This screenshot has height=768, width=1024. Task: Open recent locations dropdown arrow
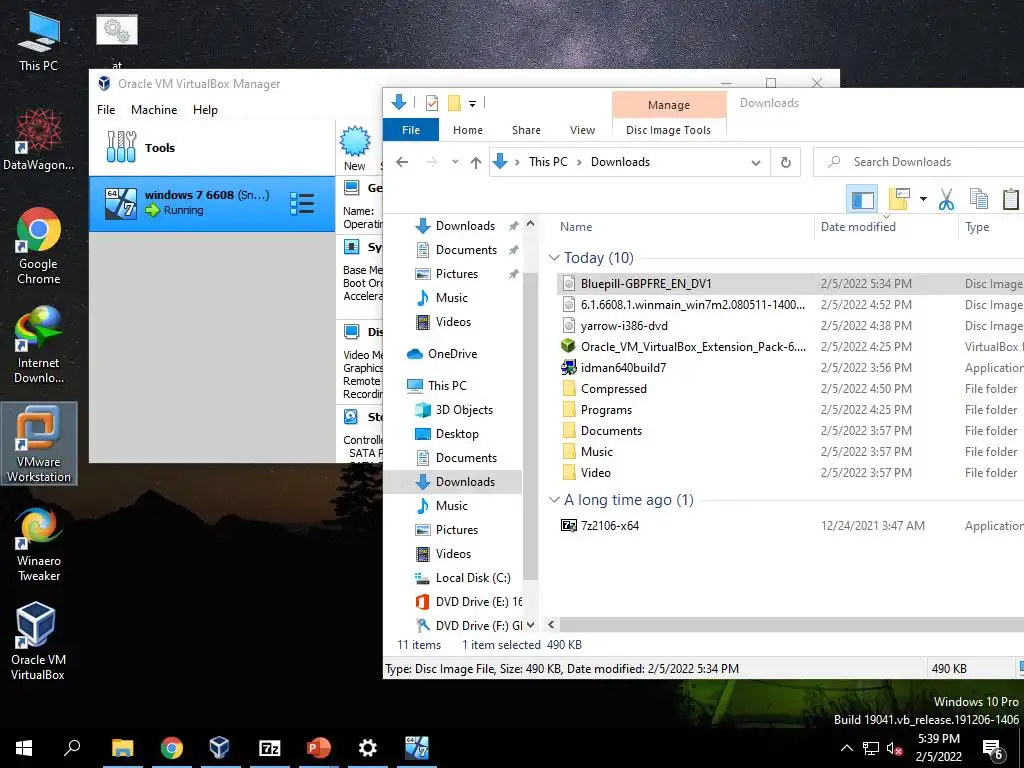[455, 162]
